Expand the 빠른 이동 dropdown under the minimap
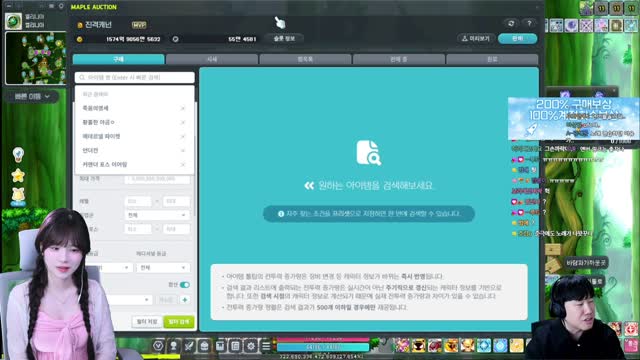The image size is (640, 360). pos(32,97)
